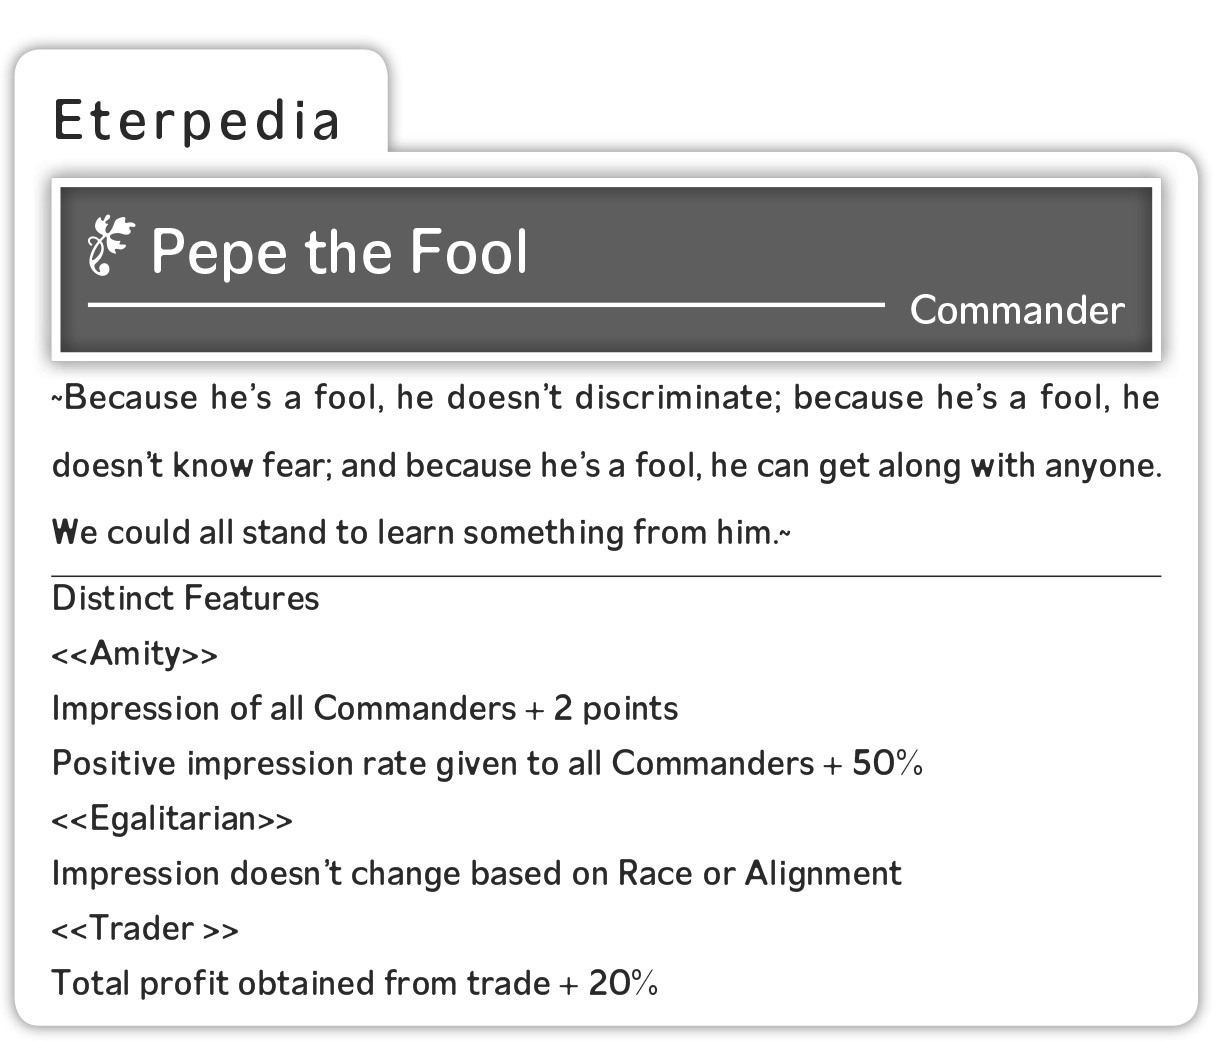Image resolution: width=1217 pixels, height=1042 pixels.
Task: Click the "Race or Alignment" description line
Action: (x=476, y=874)
